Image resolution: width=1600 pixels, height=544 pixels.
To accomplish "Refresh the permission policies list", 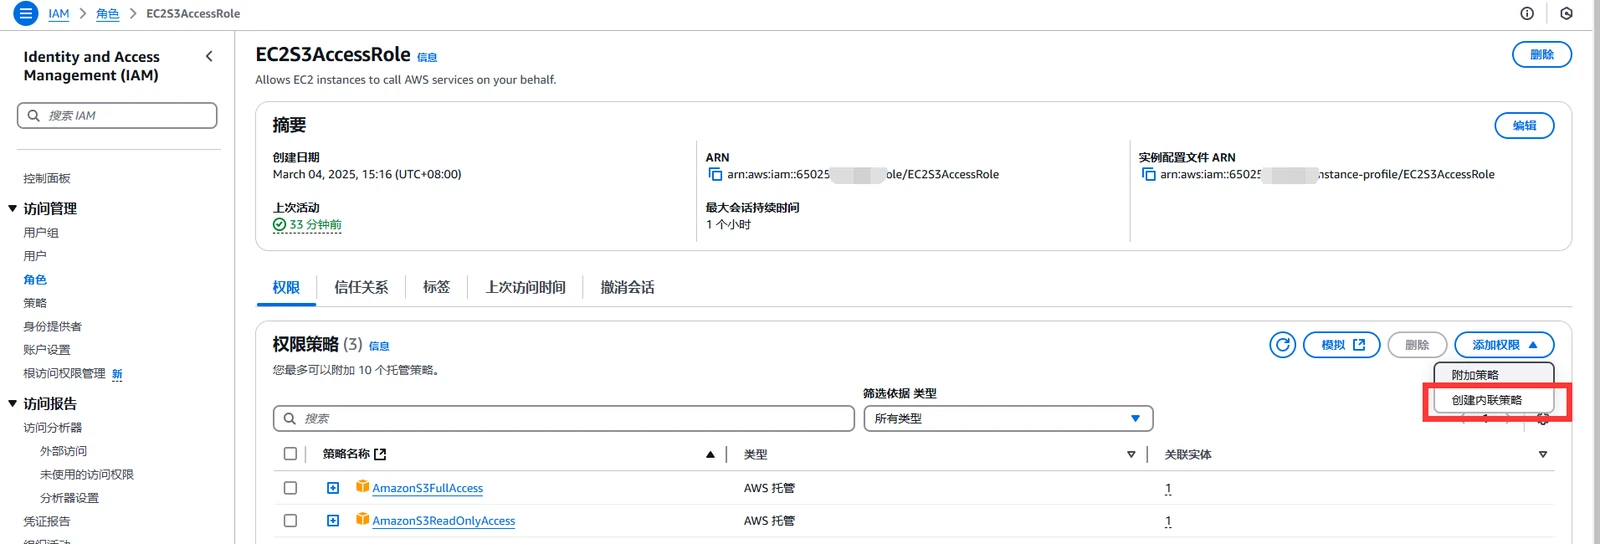I will coord(1283,345).
